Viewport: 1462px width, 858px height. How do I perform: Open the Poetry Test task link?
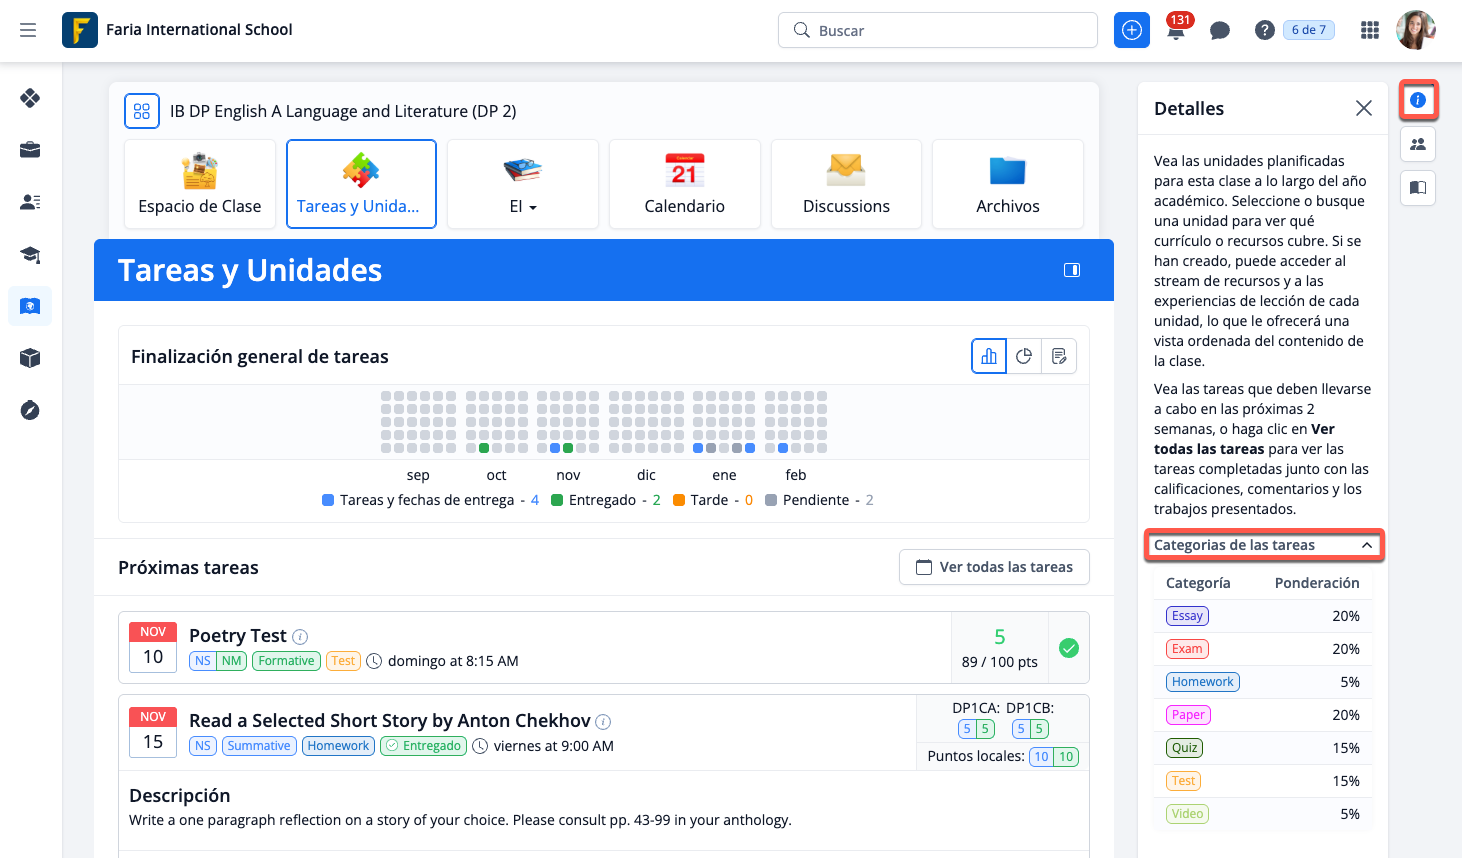click(238, 636)
